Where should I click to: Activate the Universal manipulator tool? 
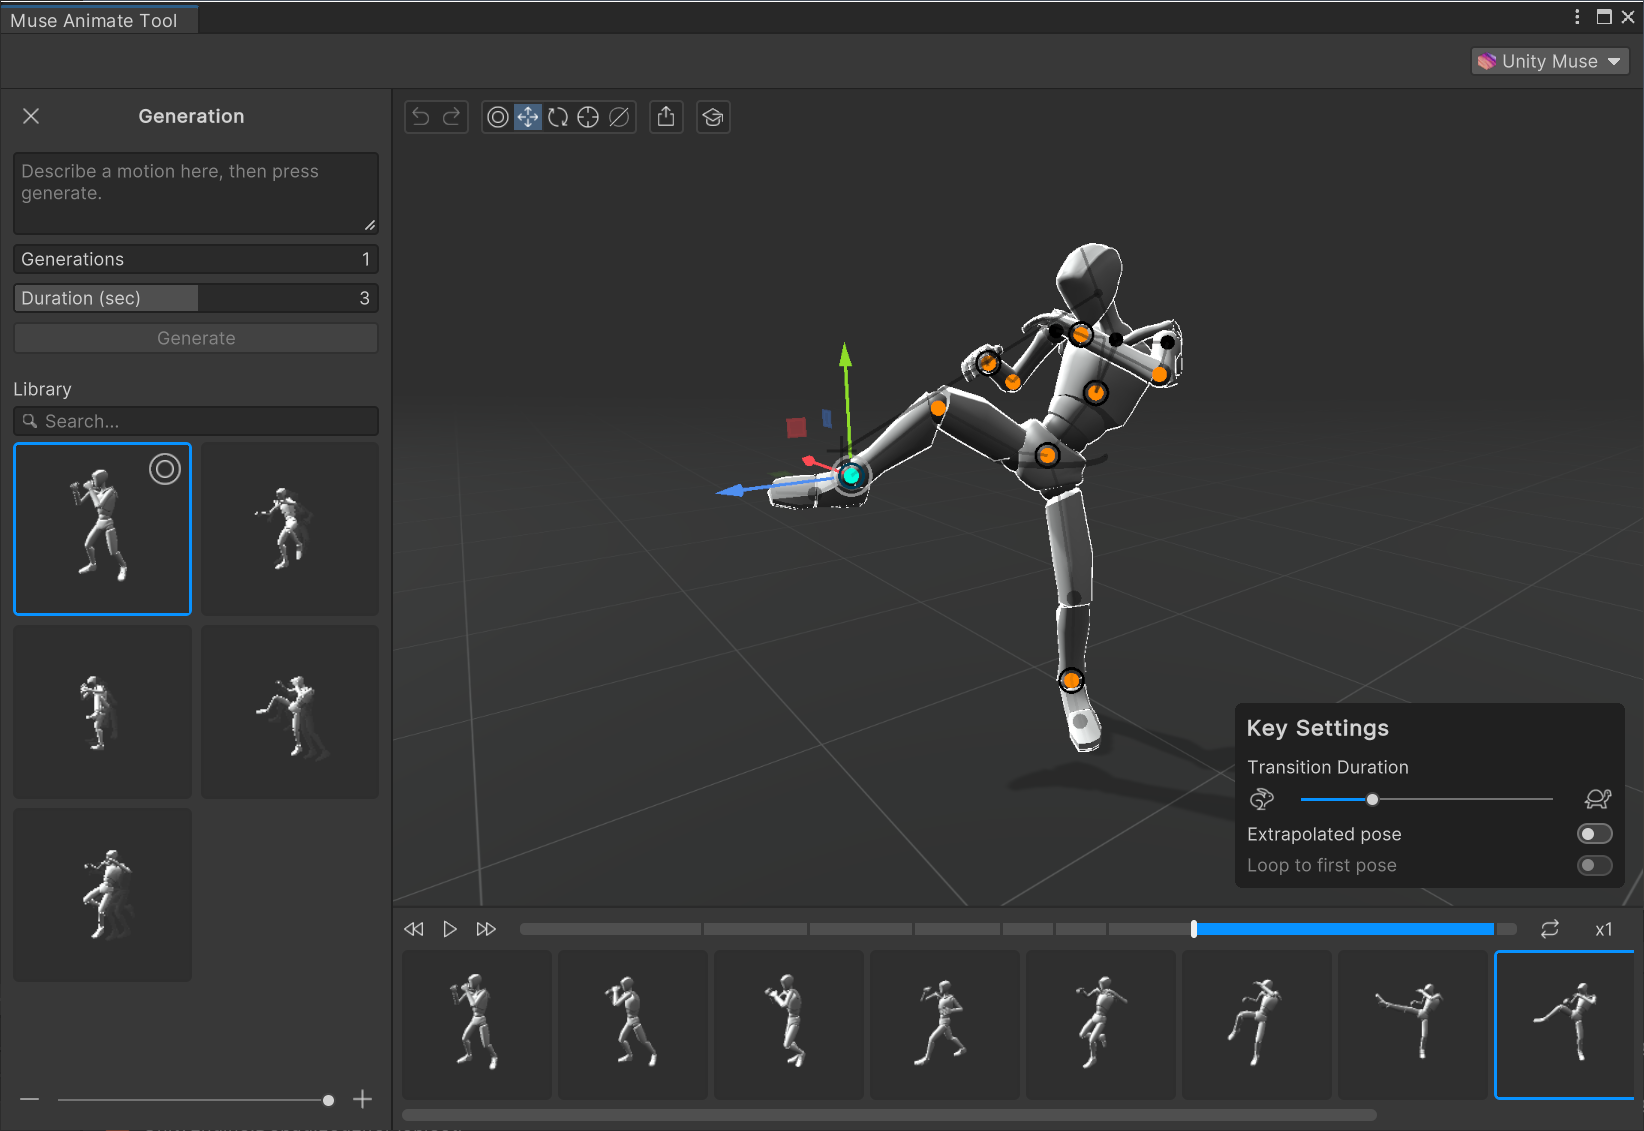[588, 117]
